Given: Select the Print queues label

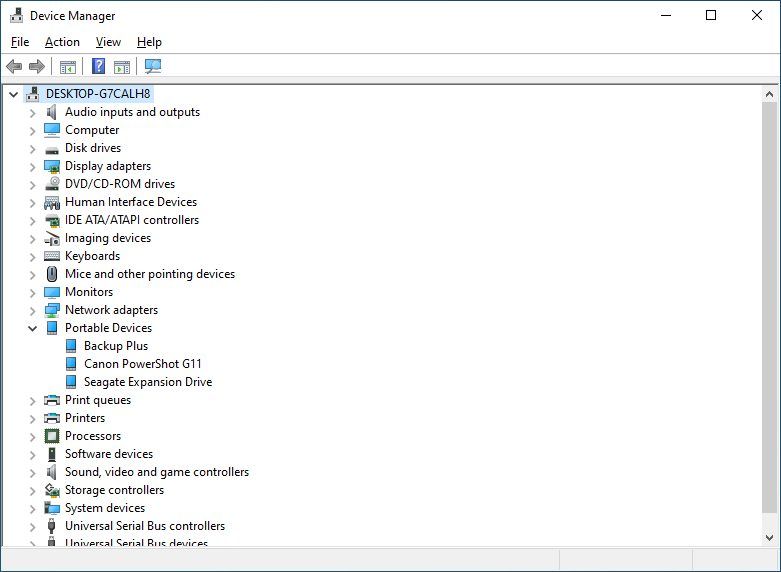Looking at the screenshot, I should pos(98,400).
